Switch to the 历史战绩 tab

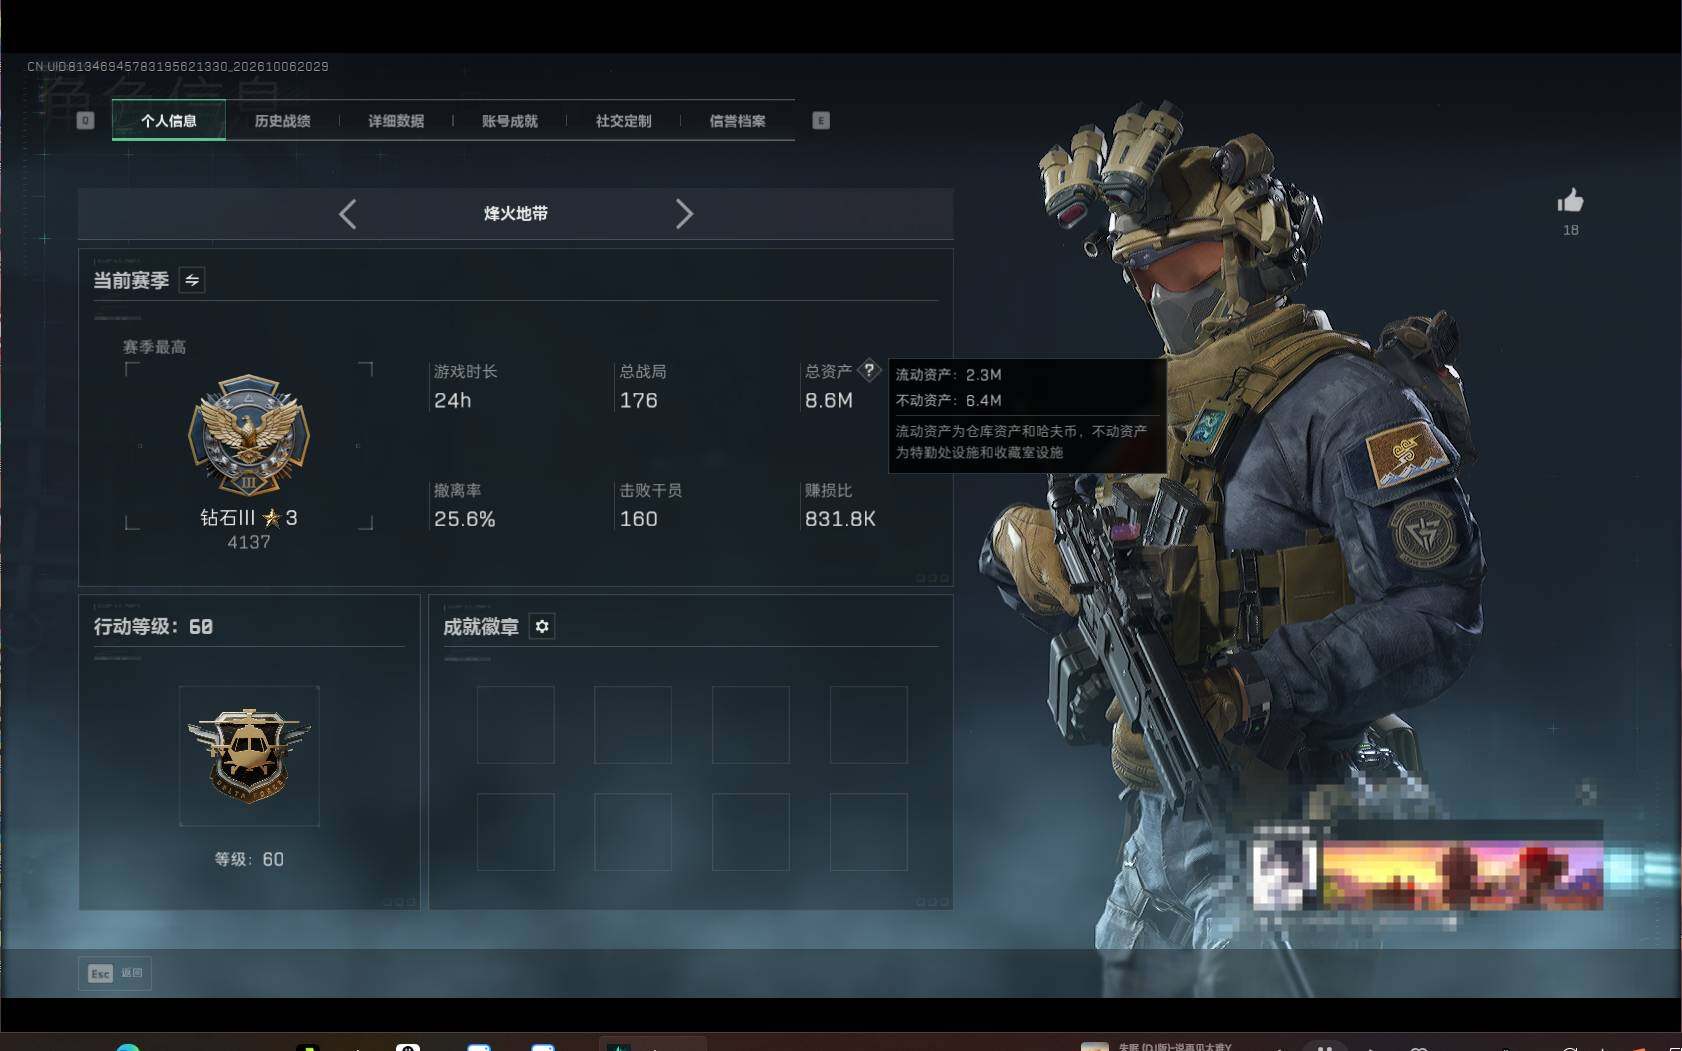pyautogui.click(x=283, y=121)
